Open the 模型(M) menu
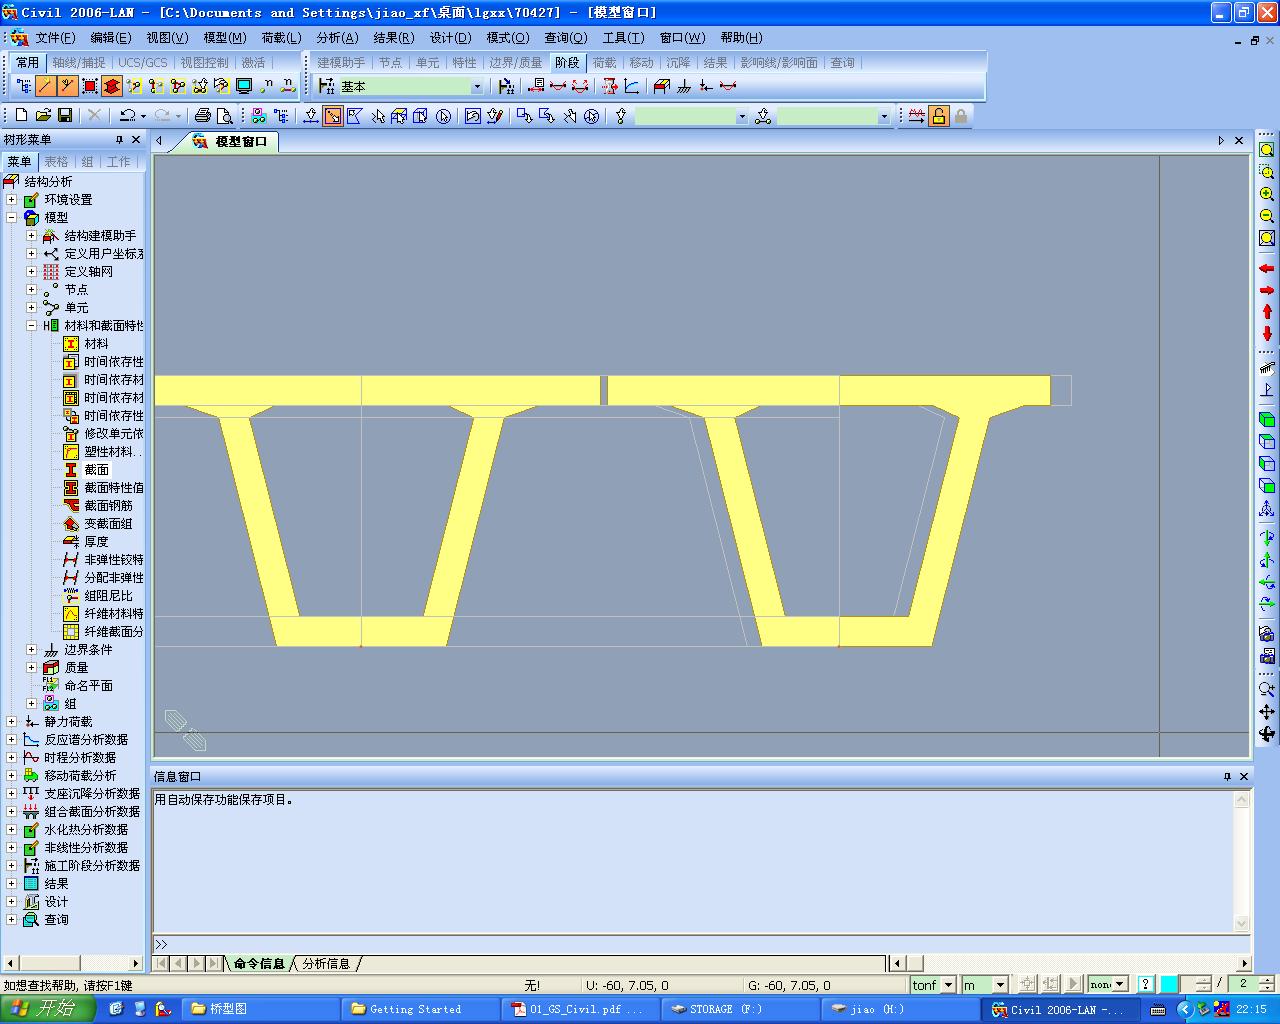 point(224,38)
